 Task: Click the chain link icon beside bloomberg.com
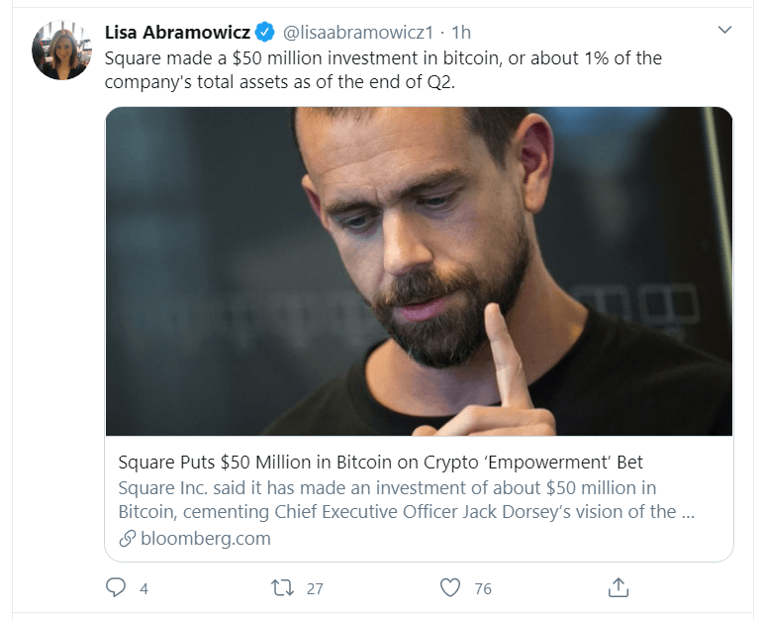coord(127,538)
